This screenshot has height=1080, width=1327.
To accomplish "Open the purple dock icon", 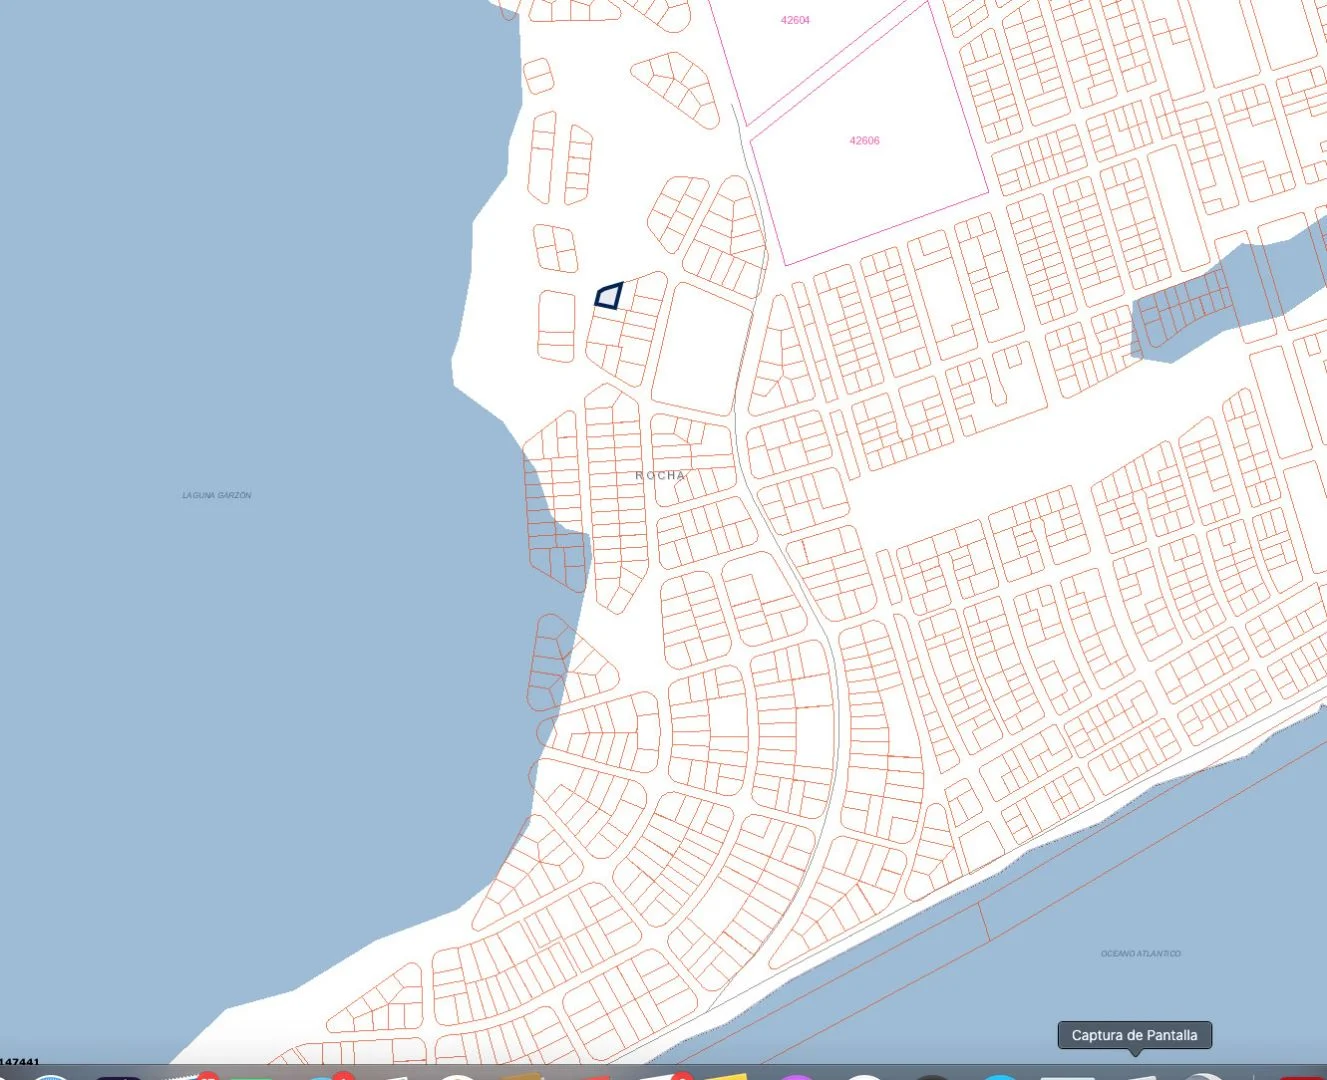I will 796,1076.
